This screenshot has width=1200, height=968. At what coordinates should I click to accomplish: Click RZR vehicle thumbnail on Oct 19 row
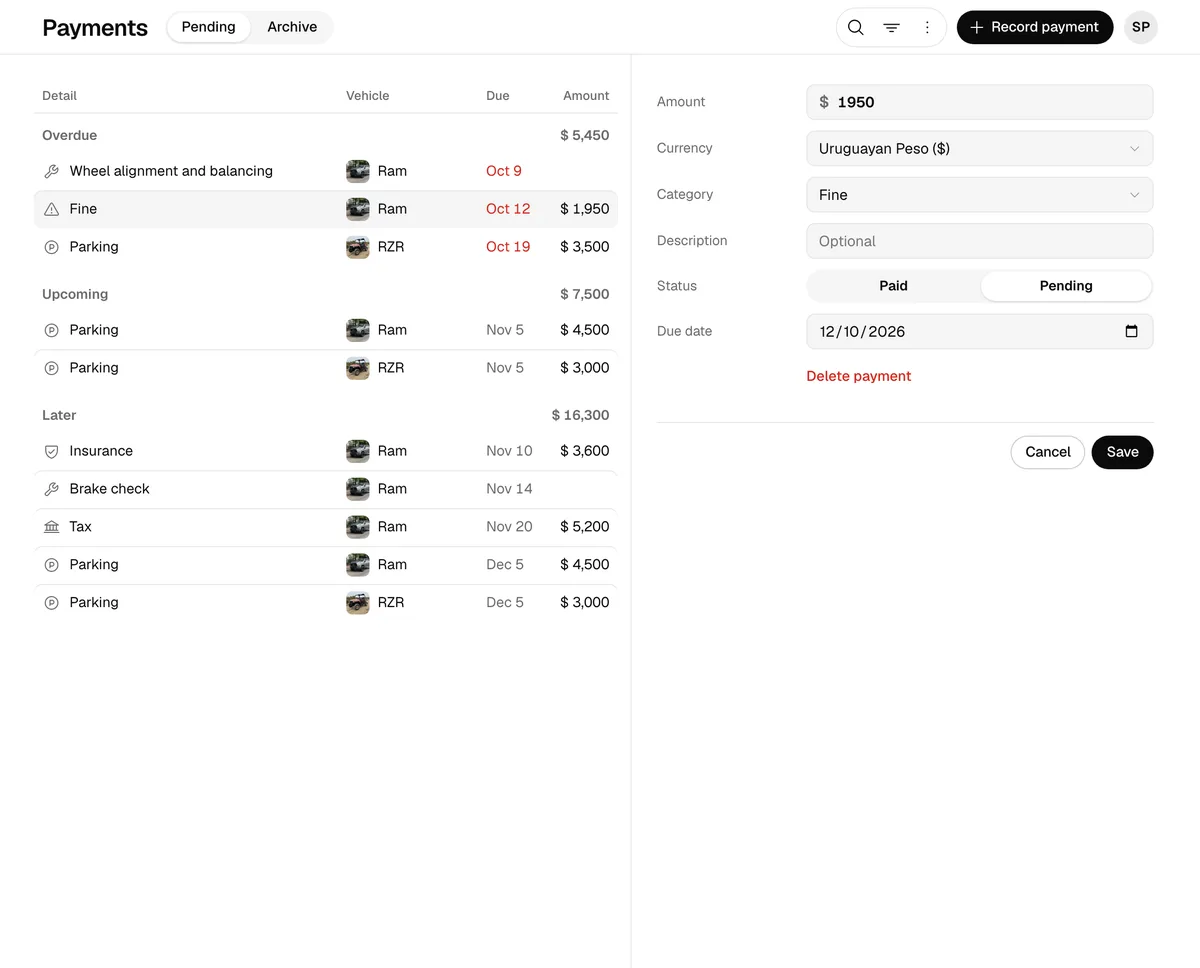pyautogui.click(x=358, y=247)
